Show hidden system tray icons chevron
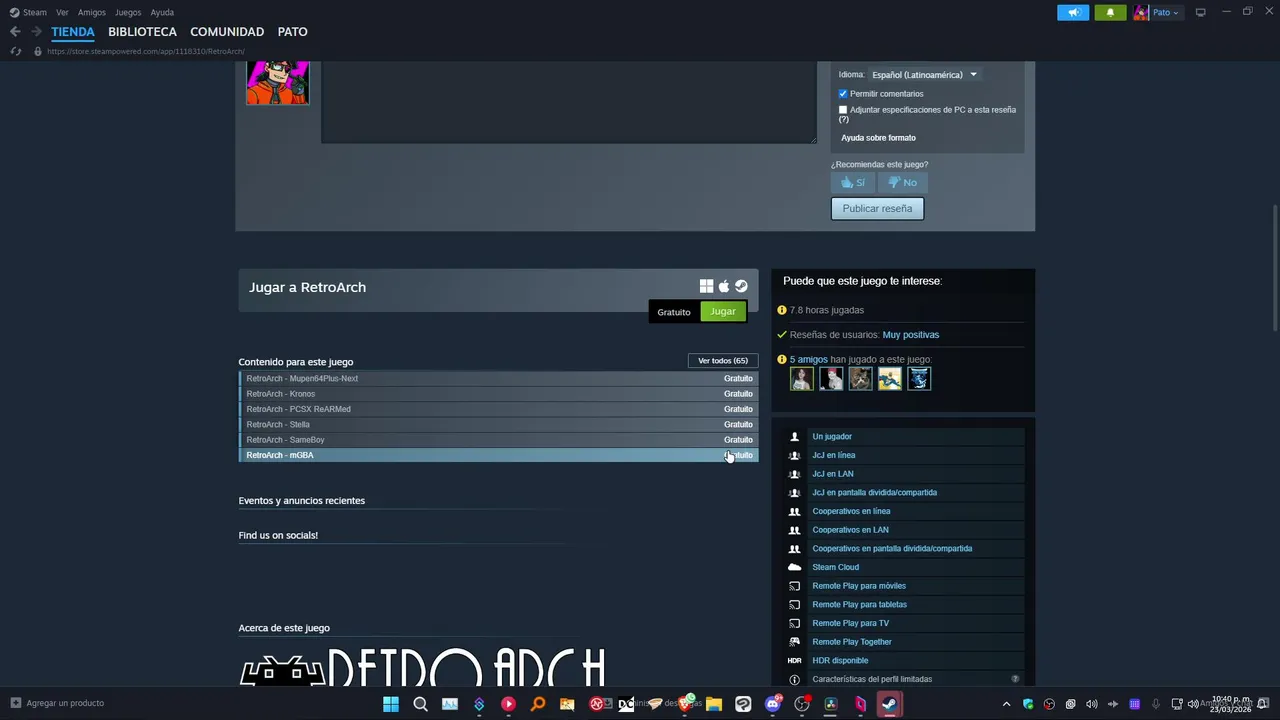Screen dimensions: 1280x720 [x=1006, y=704]
